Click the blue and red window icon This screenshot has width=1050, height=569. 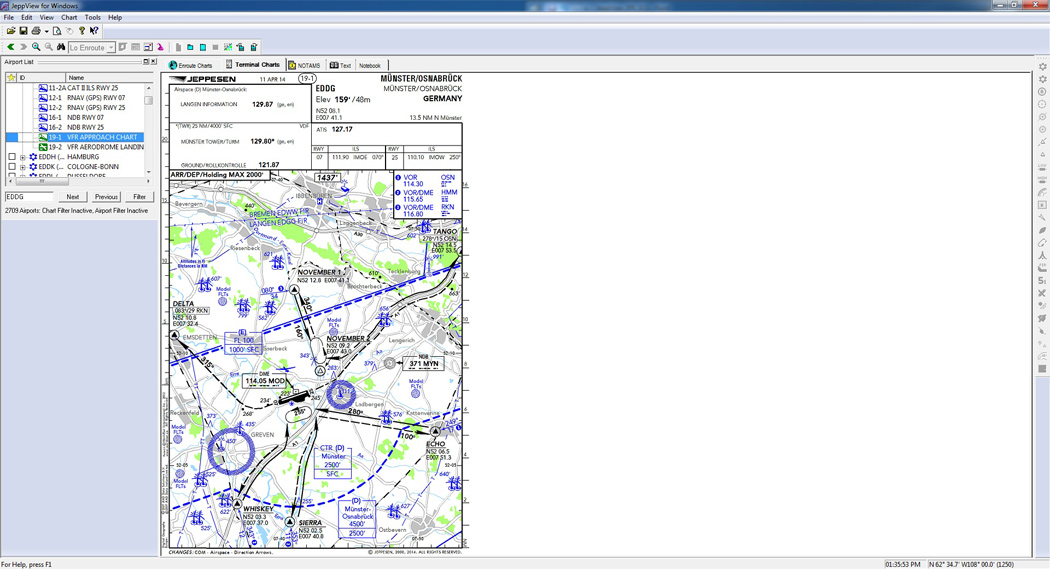(148, 47)
